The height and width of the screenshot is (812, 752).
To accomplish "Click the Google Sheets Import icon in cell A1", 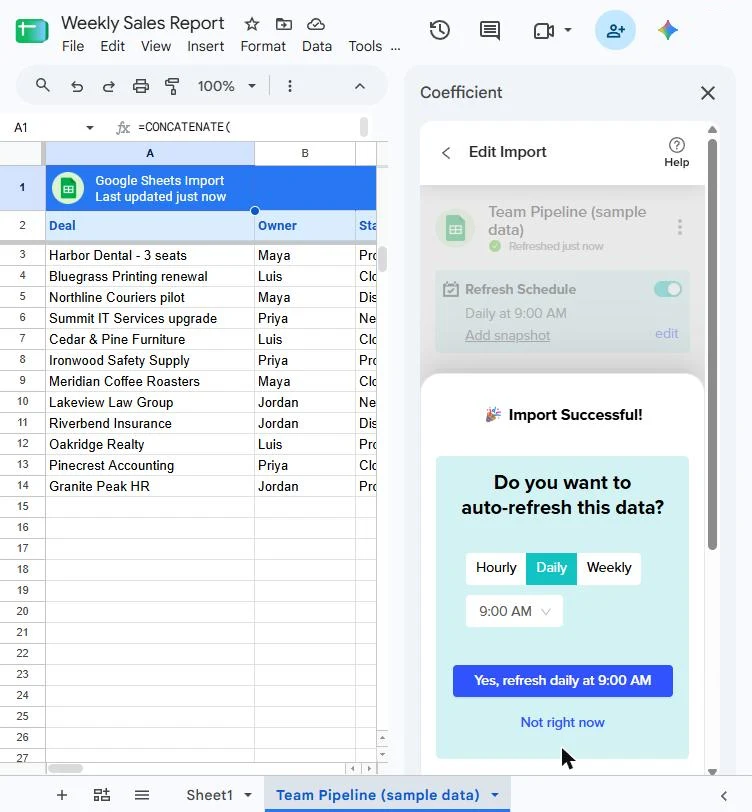I will 68,188.
